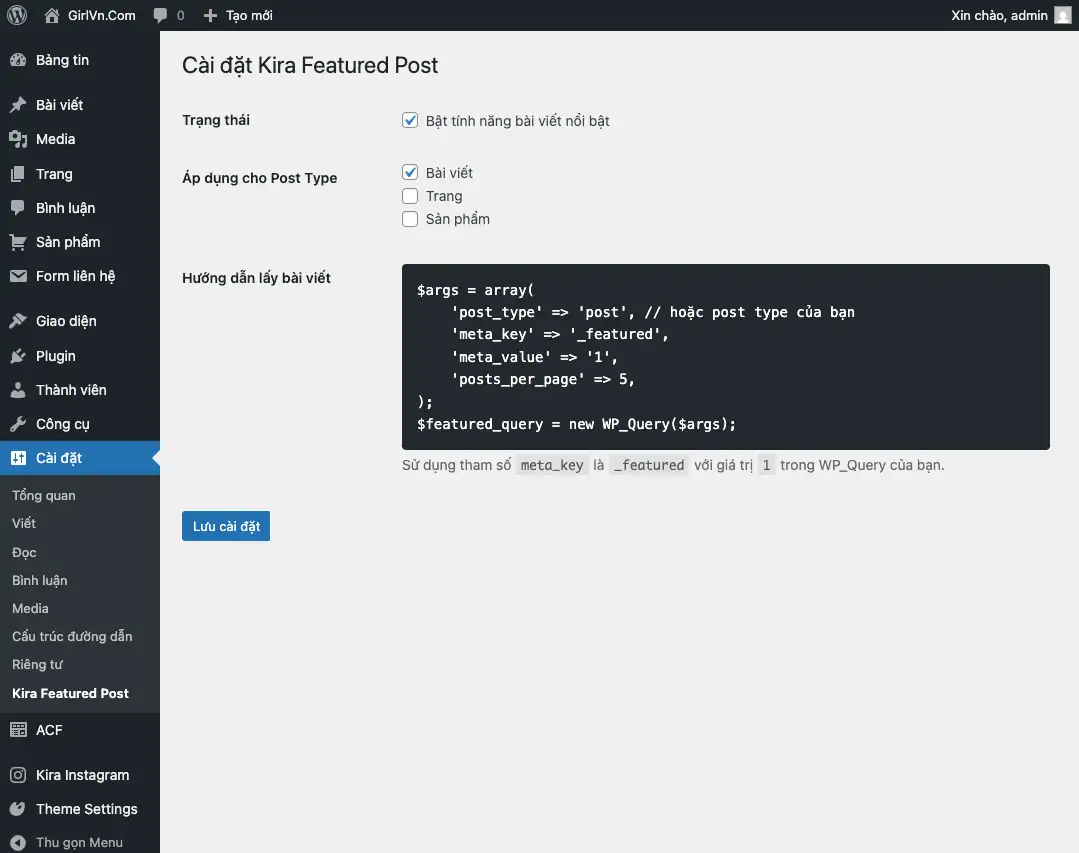Open Cấu trúc đường dẫn settings submenu
Image resolution: width=1079 pixels, height=853 pixels.
pos(72,636)
